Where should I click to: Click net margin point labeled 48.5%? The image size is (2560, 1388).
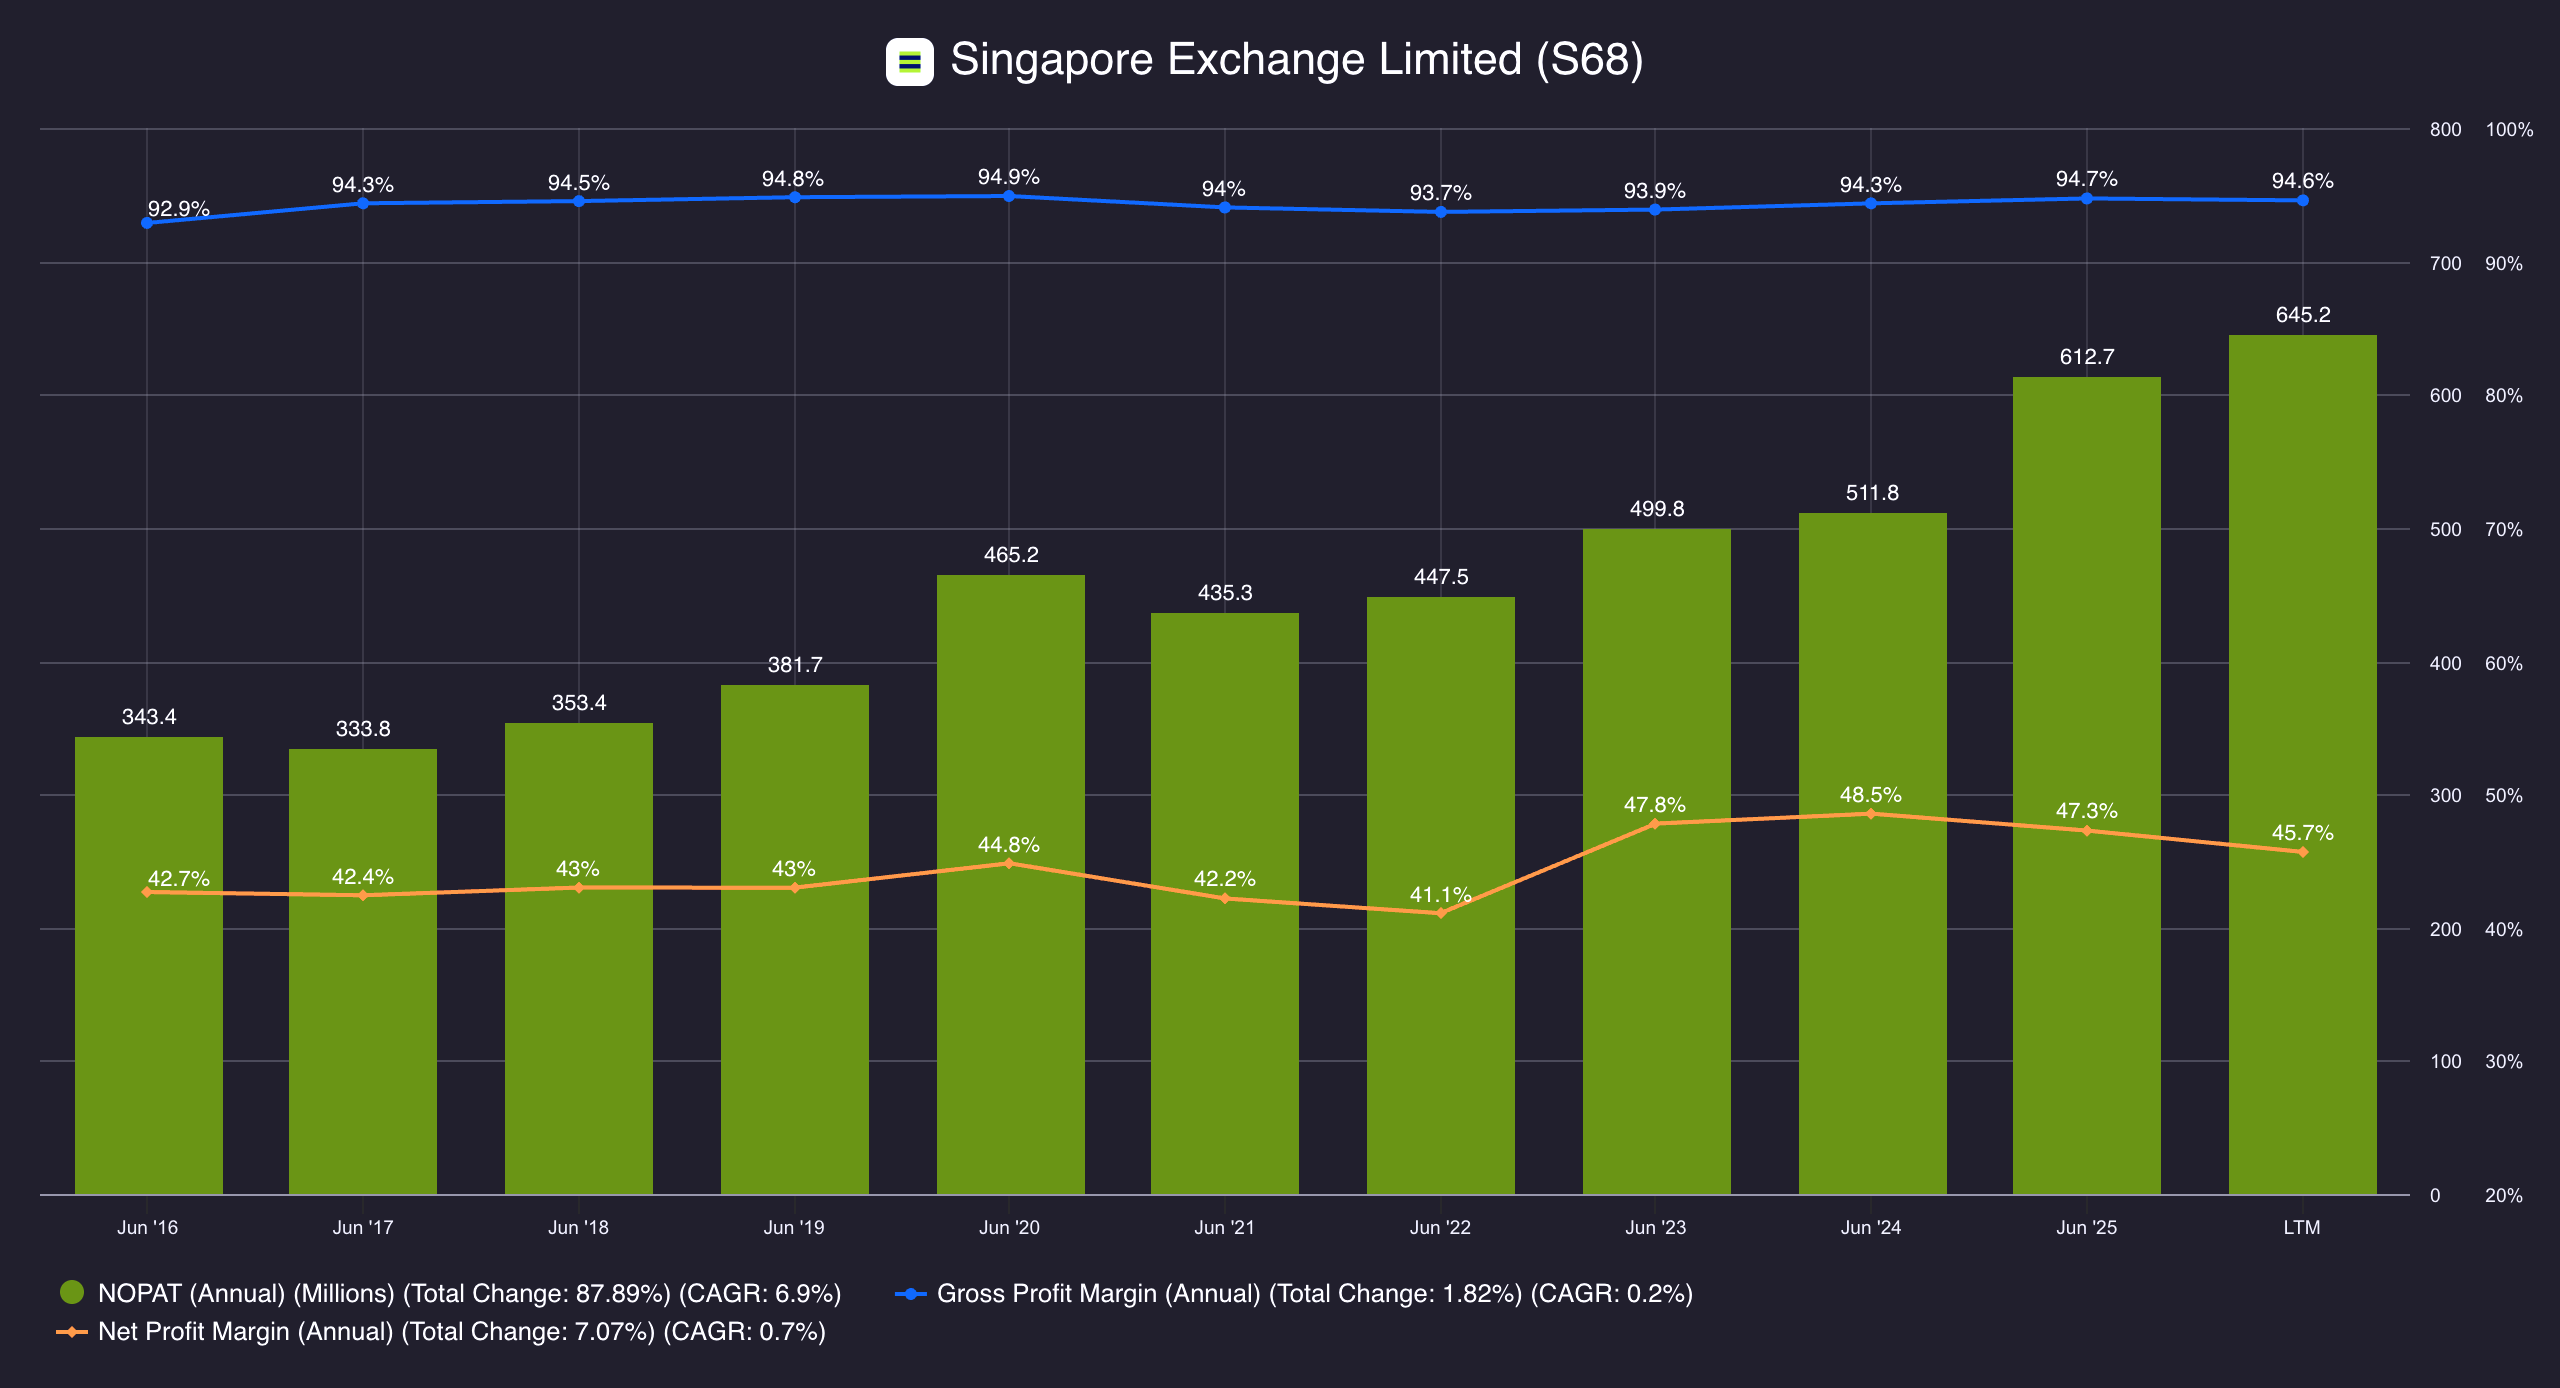(1871, 814)
